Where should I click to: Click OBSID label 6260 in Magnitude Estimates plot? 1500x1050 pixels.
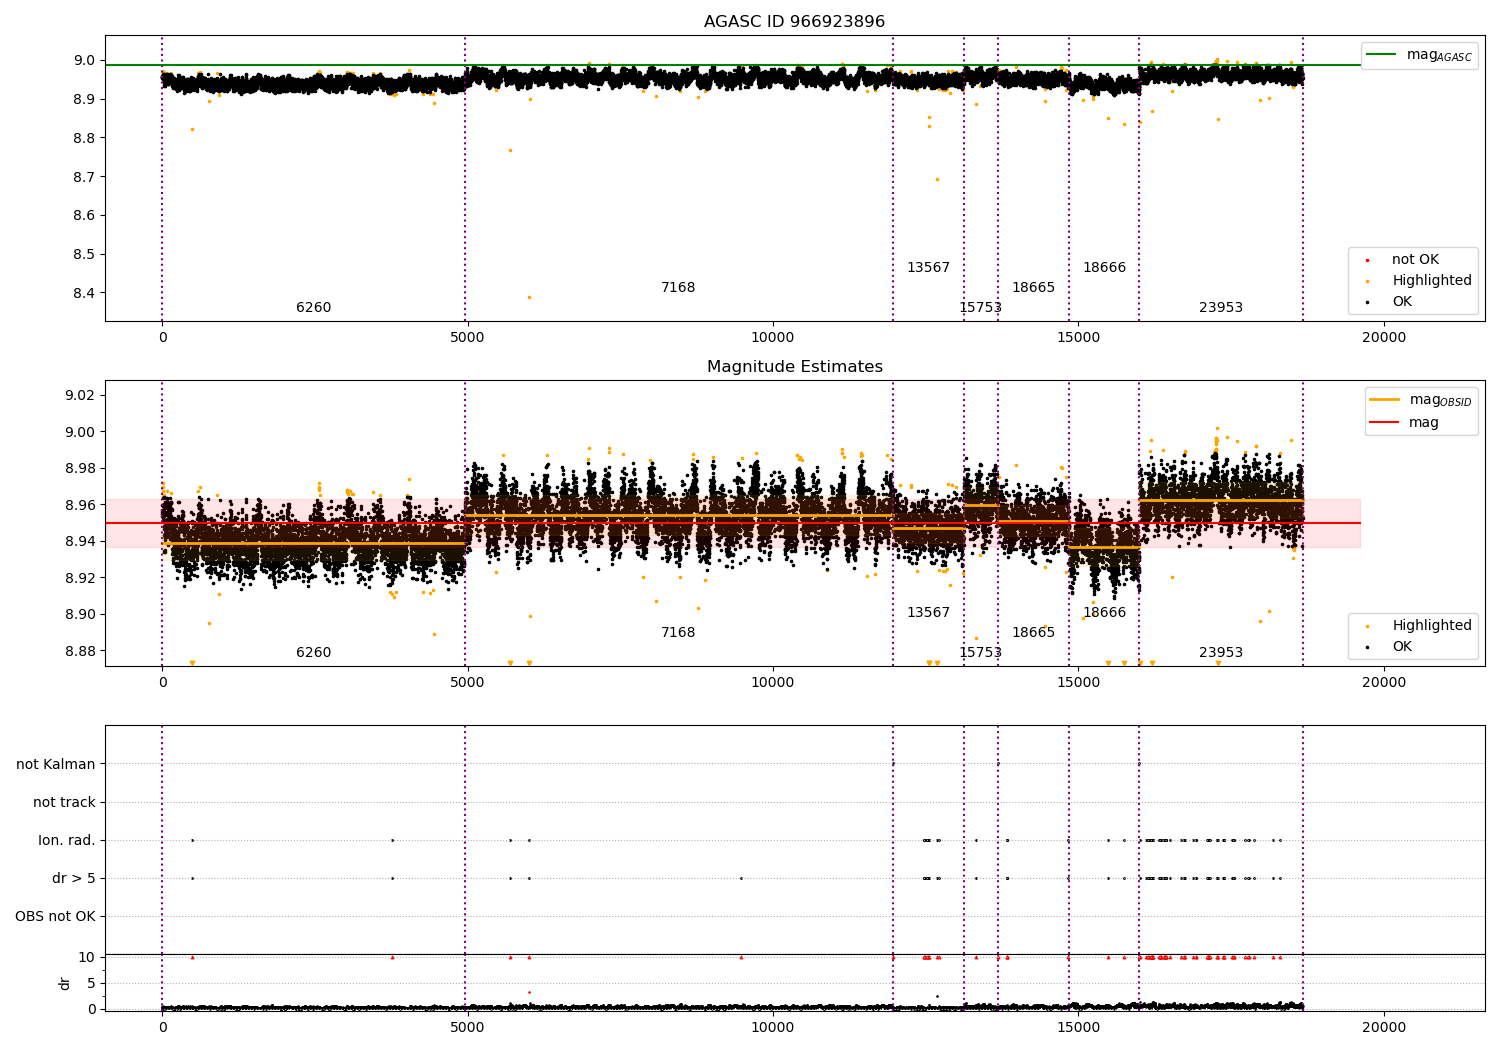tap(313, 653)
